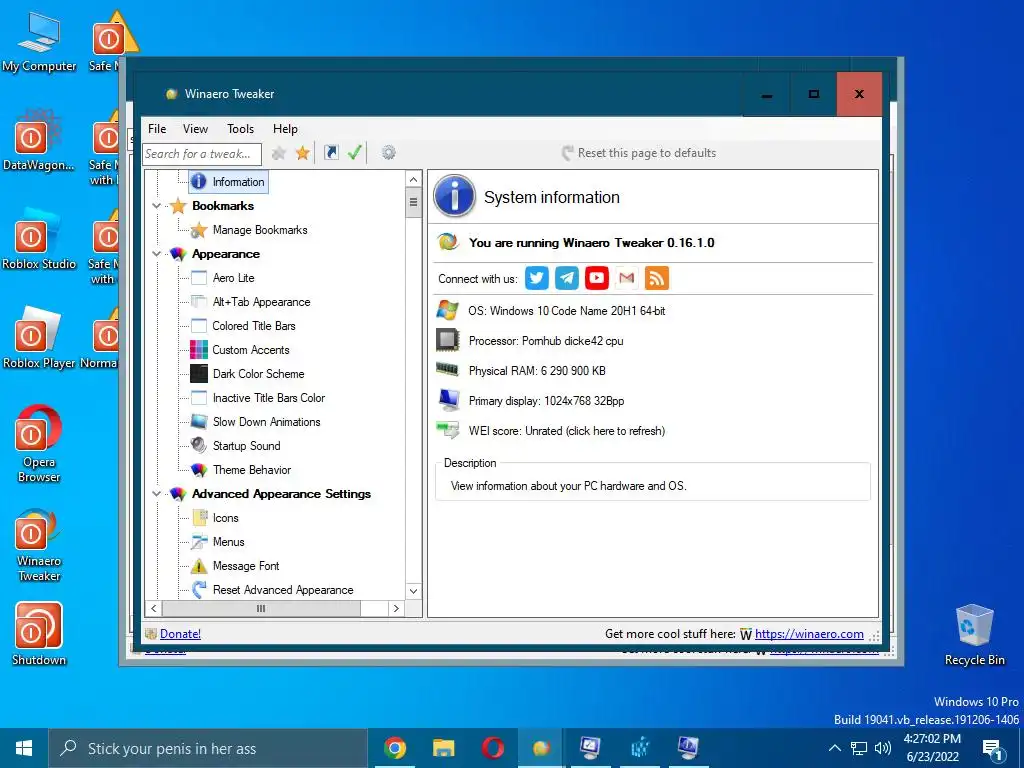Select My Computer desktop icon
Viewport: 1024px width, 768px height.
coord(39,42)
